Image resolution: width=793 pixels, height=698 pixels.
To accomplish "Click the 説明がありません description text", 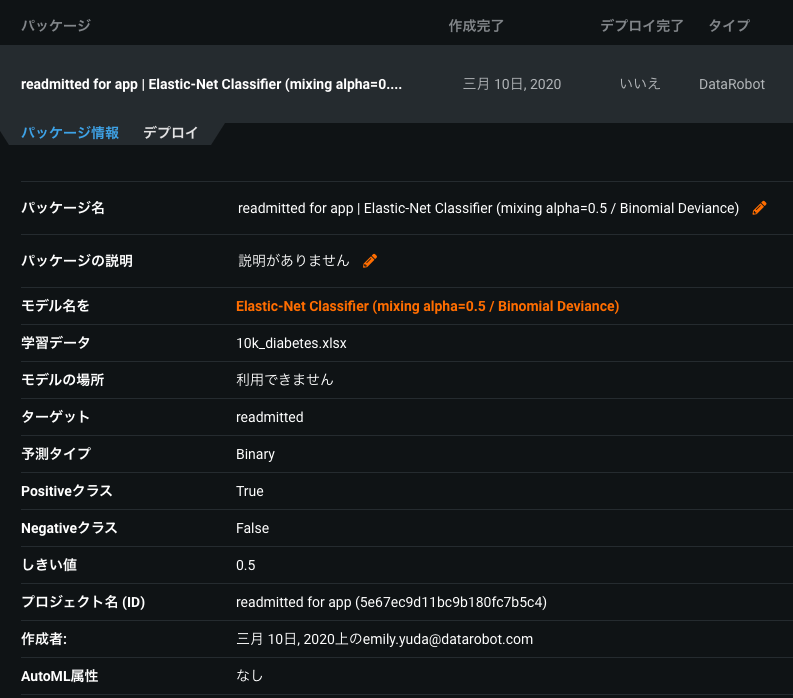I will pyautogui.click(x=294, y=261).
